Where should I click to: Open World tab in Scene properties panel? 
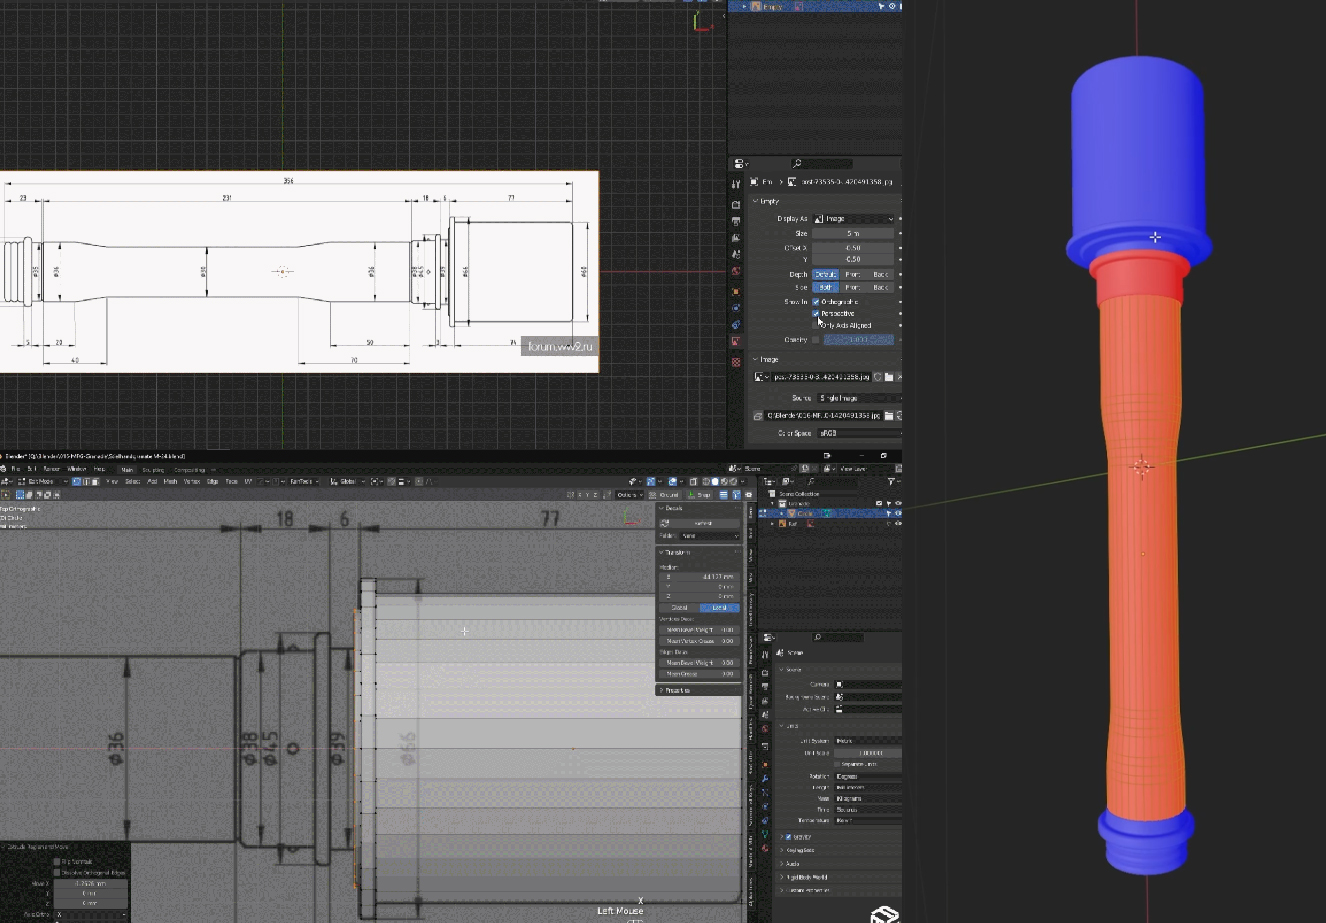(x=765, y=729)
